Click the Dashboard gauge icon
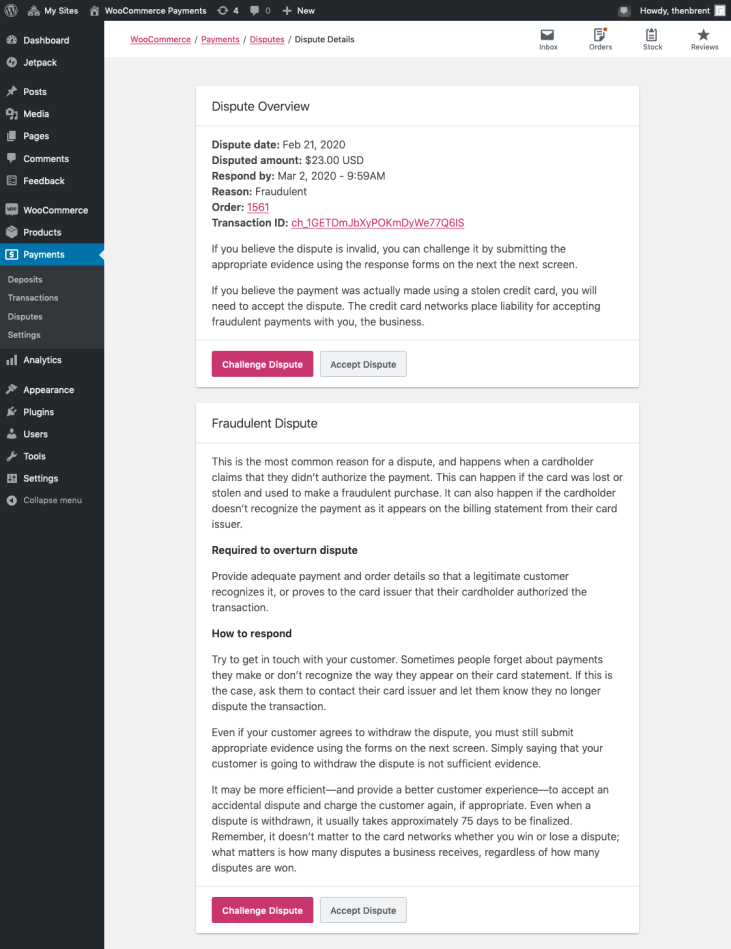 12,40
